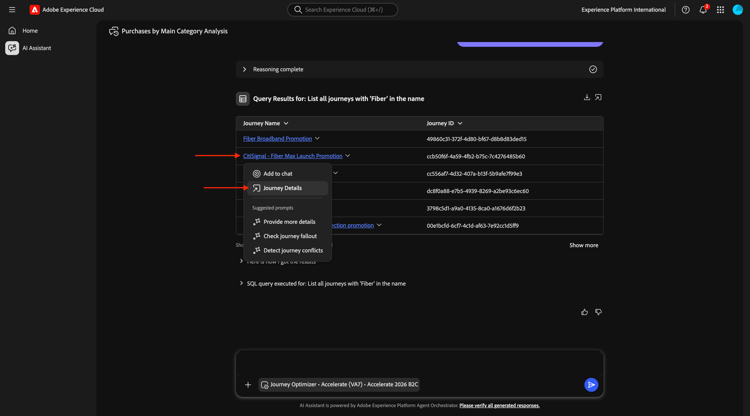Give a thumbs down to the response
750x416 pixels.
(598, 312)
